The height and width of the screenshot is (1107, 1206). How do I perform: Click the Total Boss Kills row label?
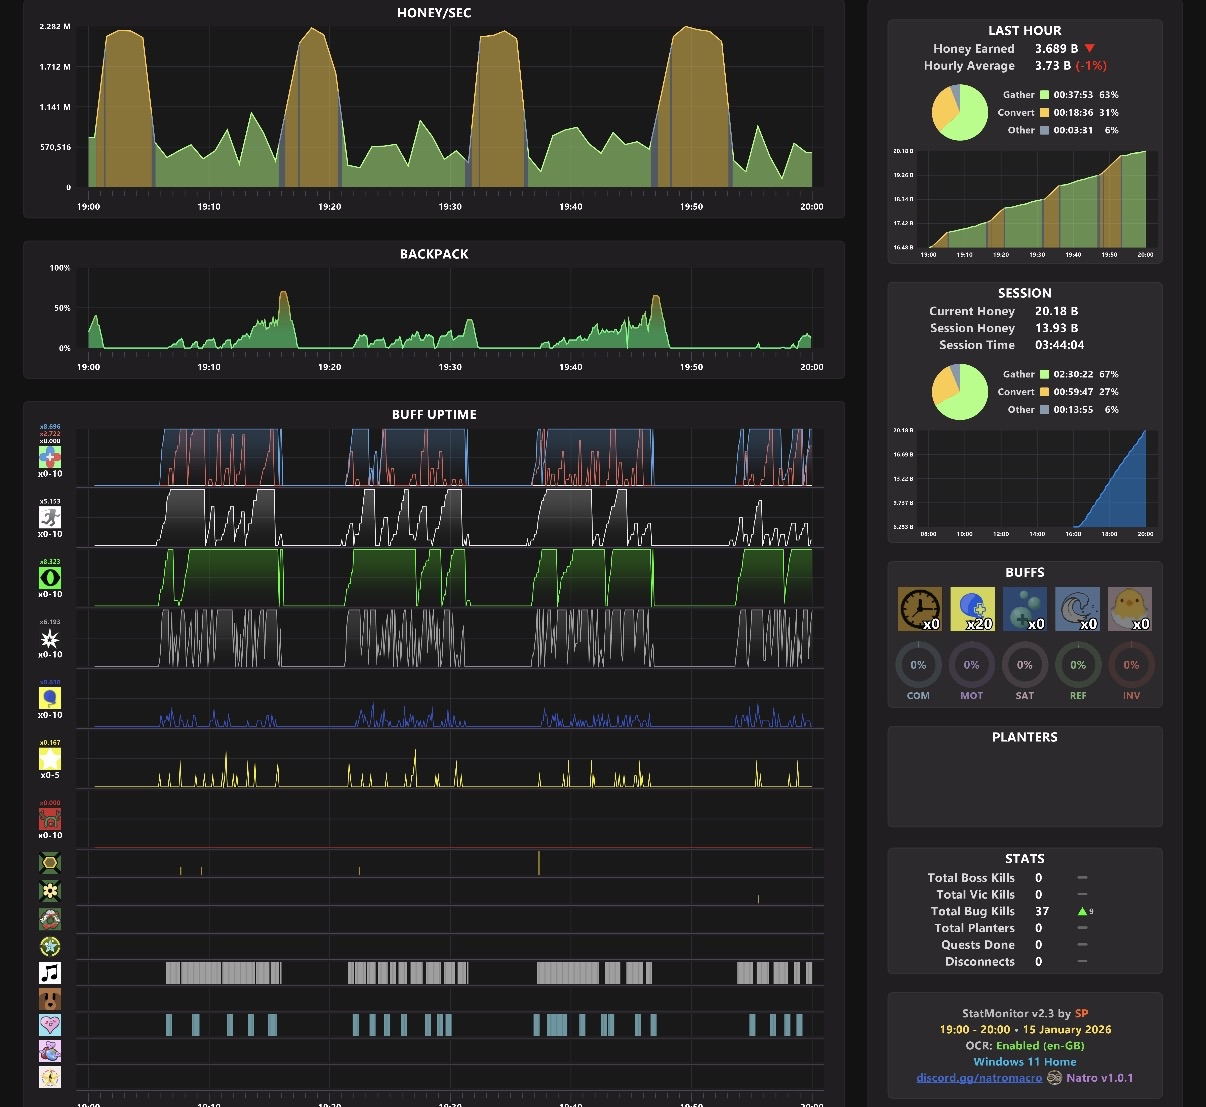click(x=971, y=878)
